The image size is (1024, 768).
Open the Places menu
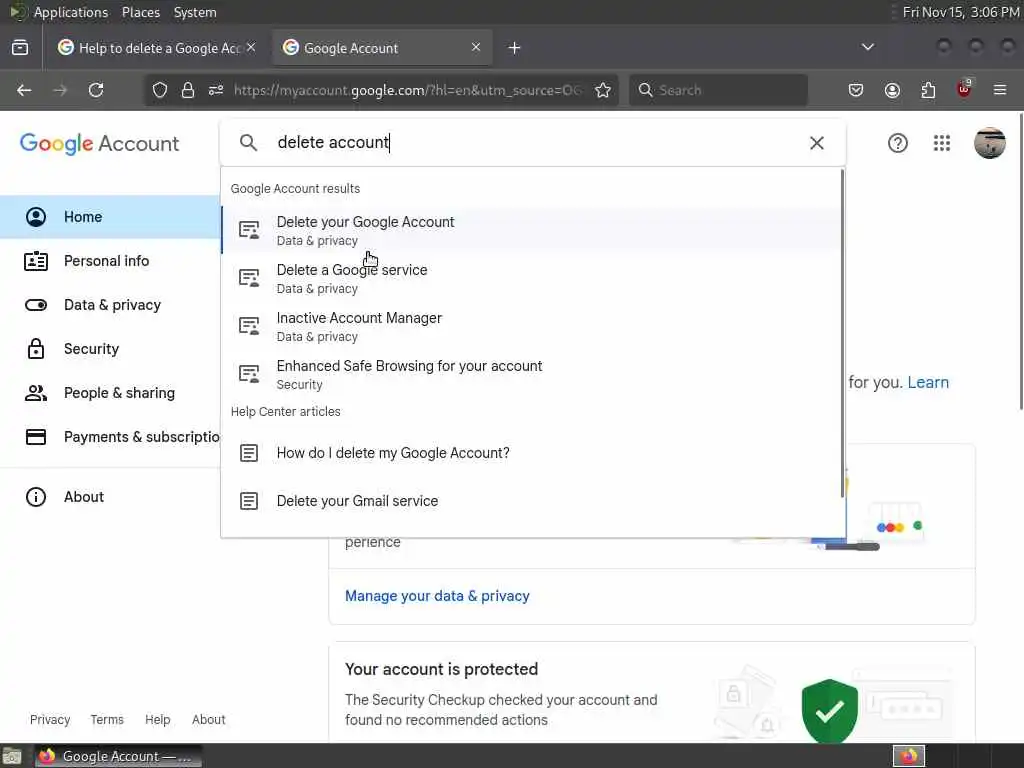141,12
